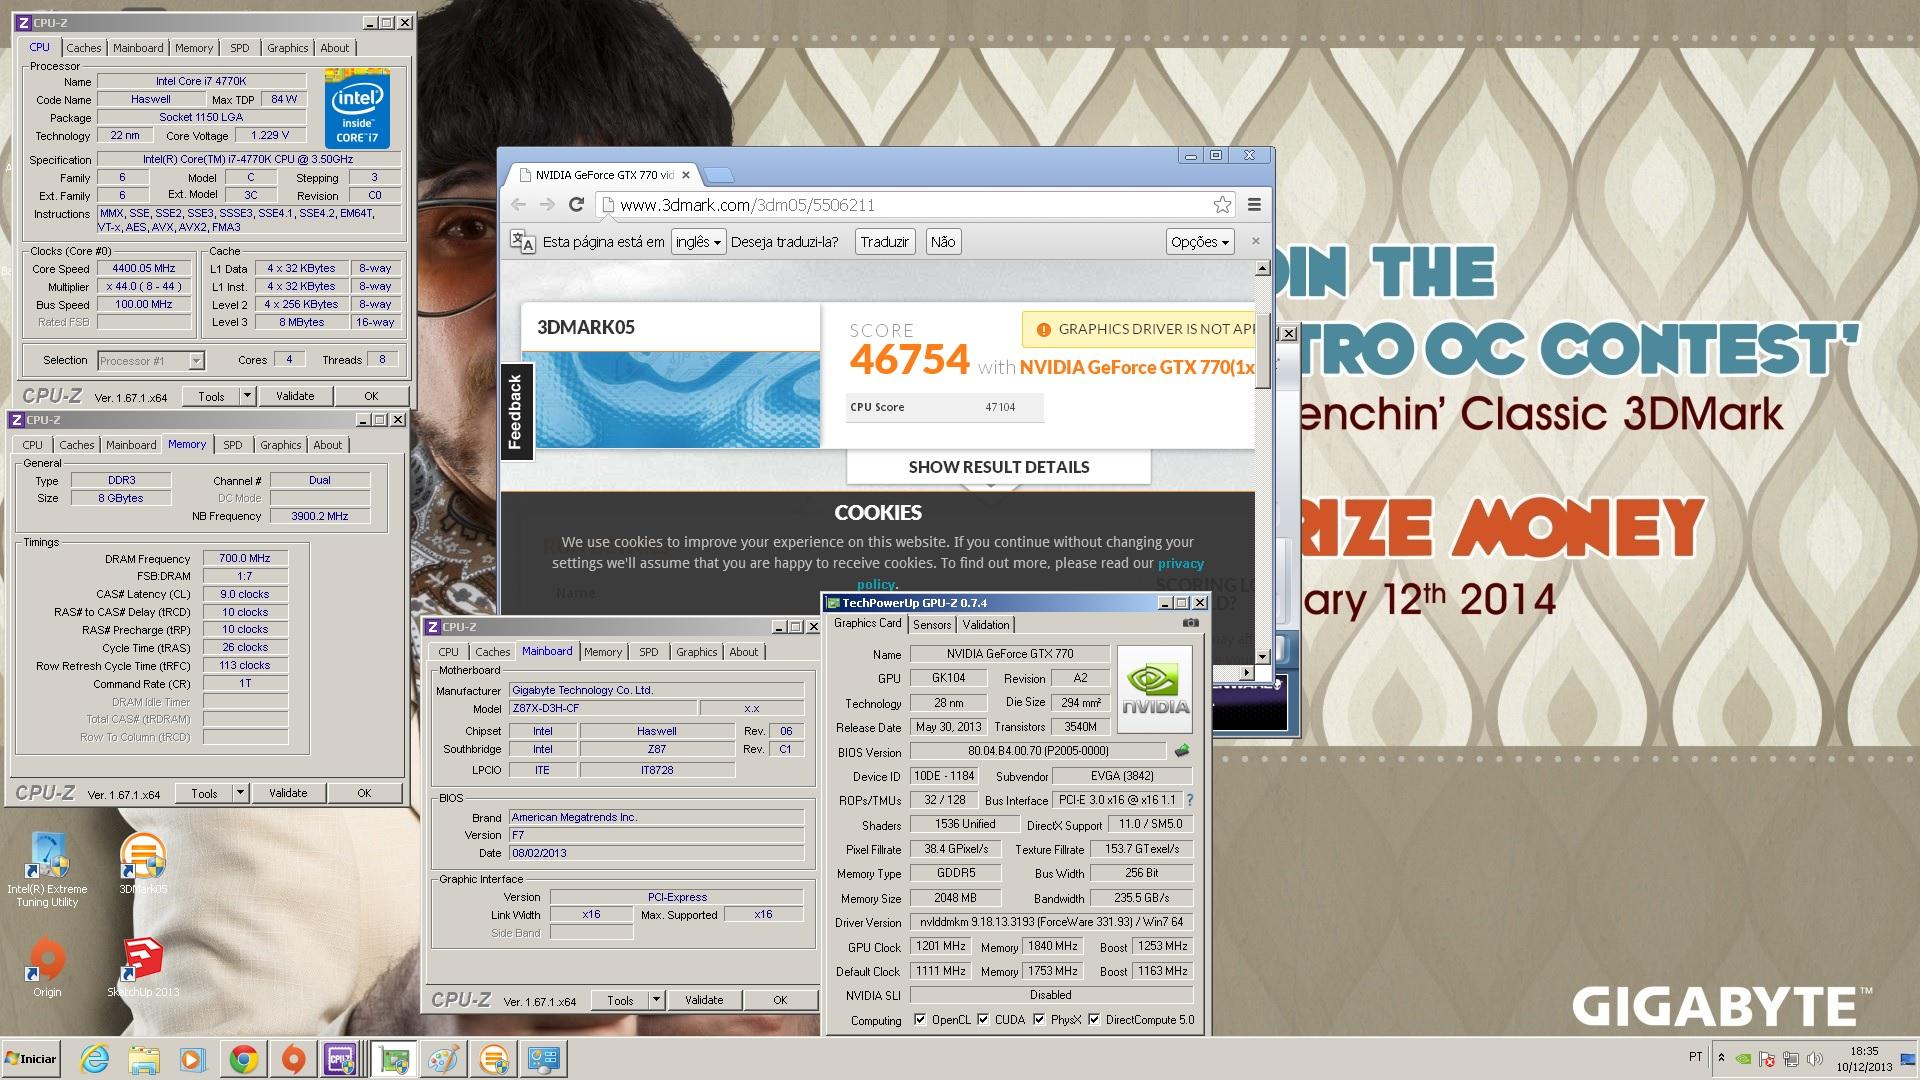Click the Intel Core i7 logo in CPU-Z
The width and height of the screenshot is (1920, 1080).
(357, 108)
